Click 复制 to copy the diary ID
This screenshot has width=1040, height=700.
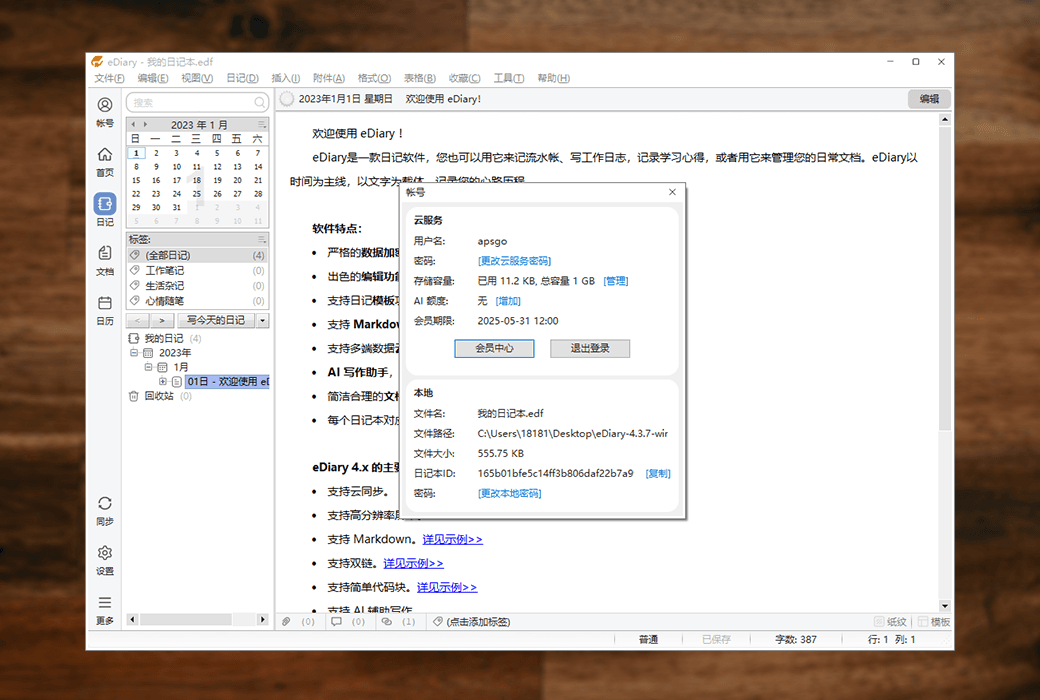coord(658,473)
